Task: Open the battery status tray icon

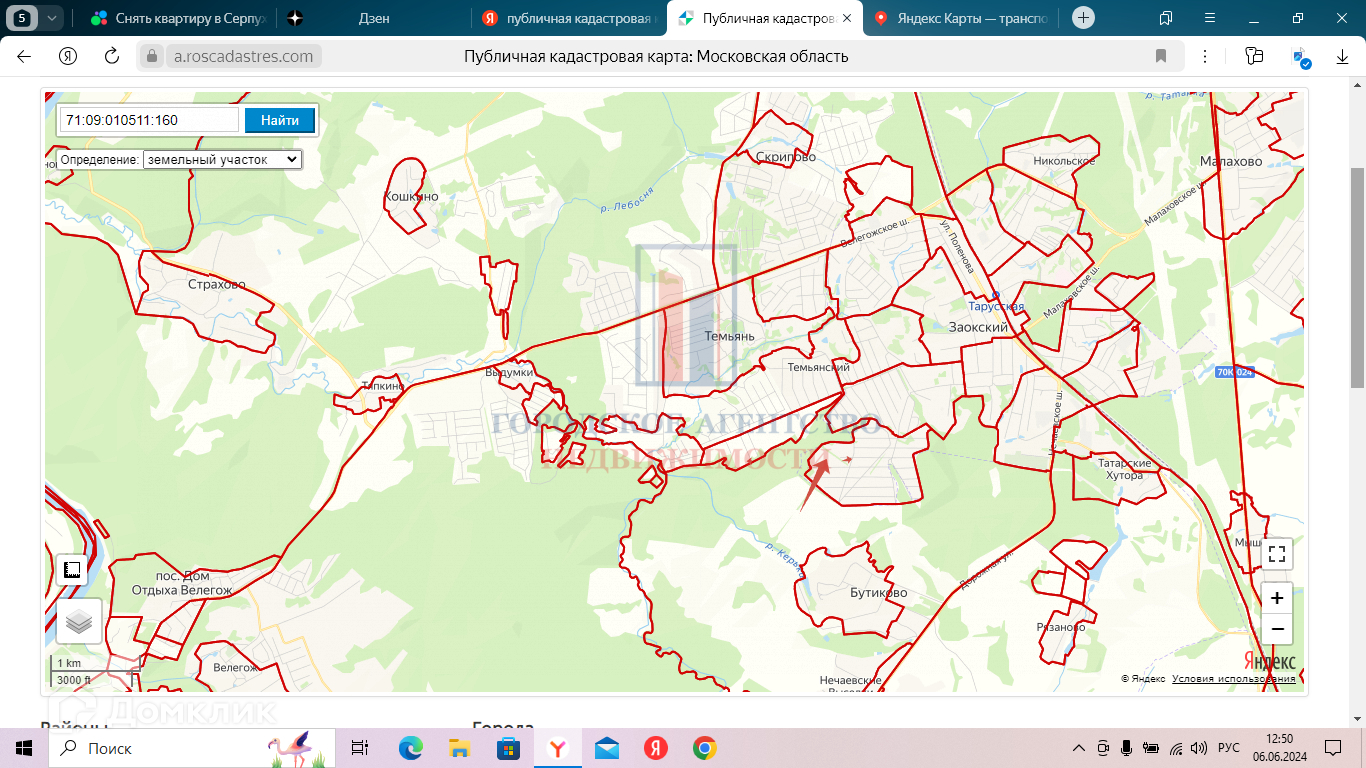Action: pos(1151,748)
